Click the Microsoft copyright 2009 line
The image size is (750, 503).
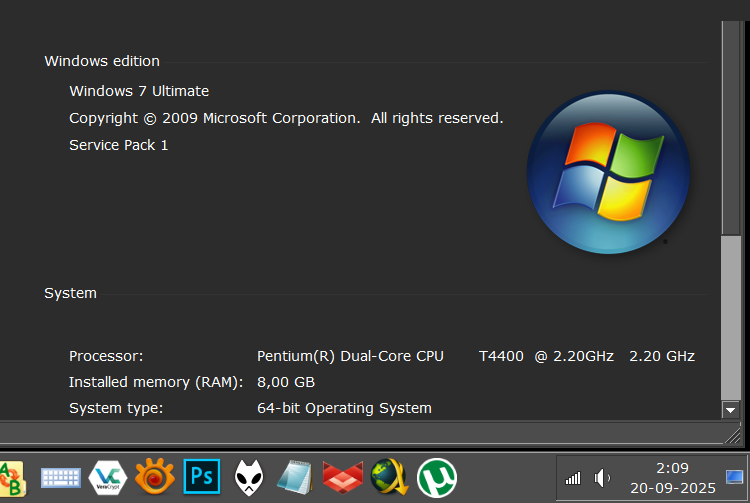[x=286, y=118]
